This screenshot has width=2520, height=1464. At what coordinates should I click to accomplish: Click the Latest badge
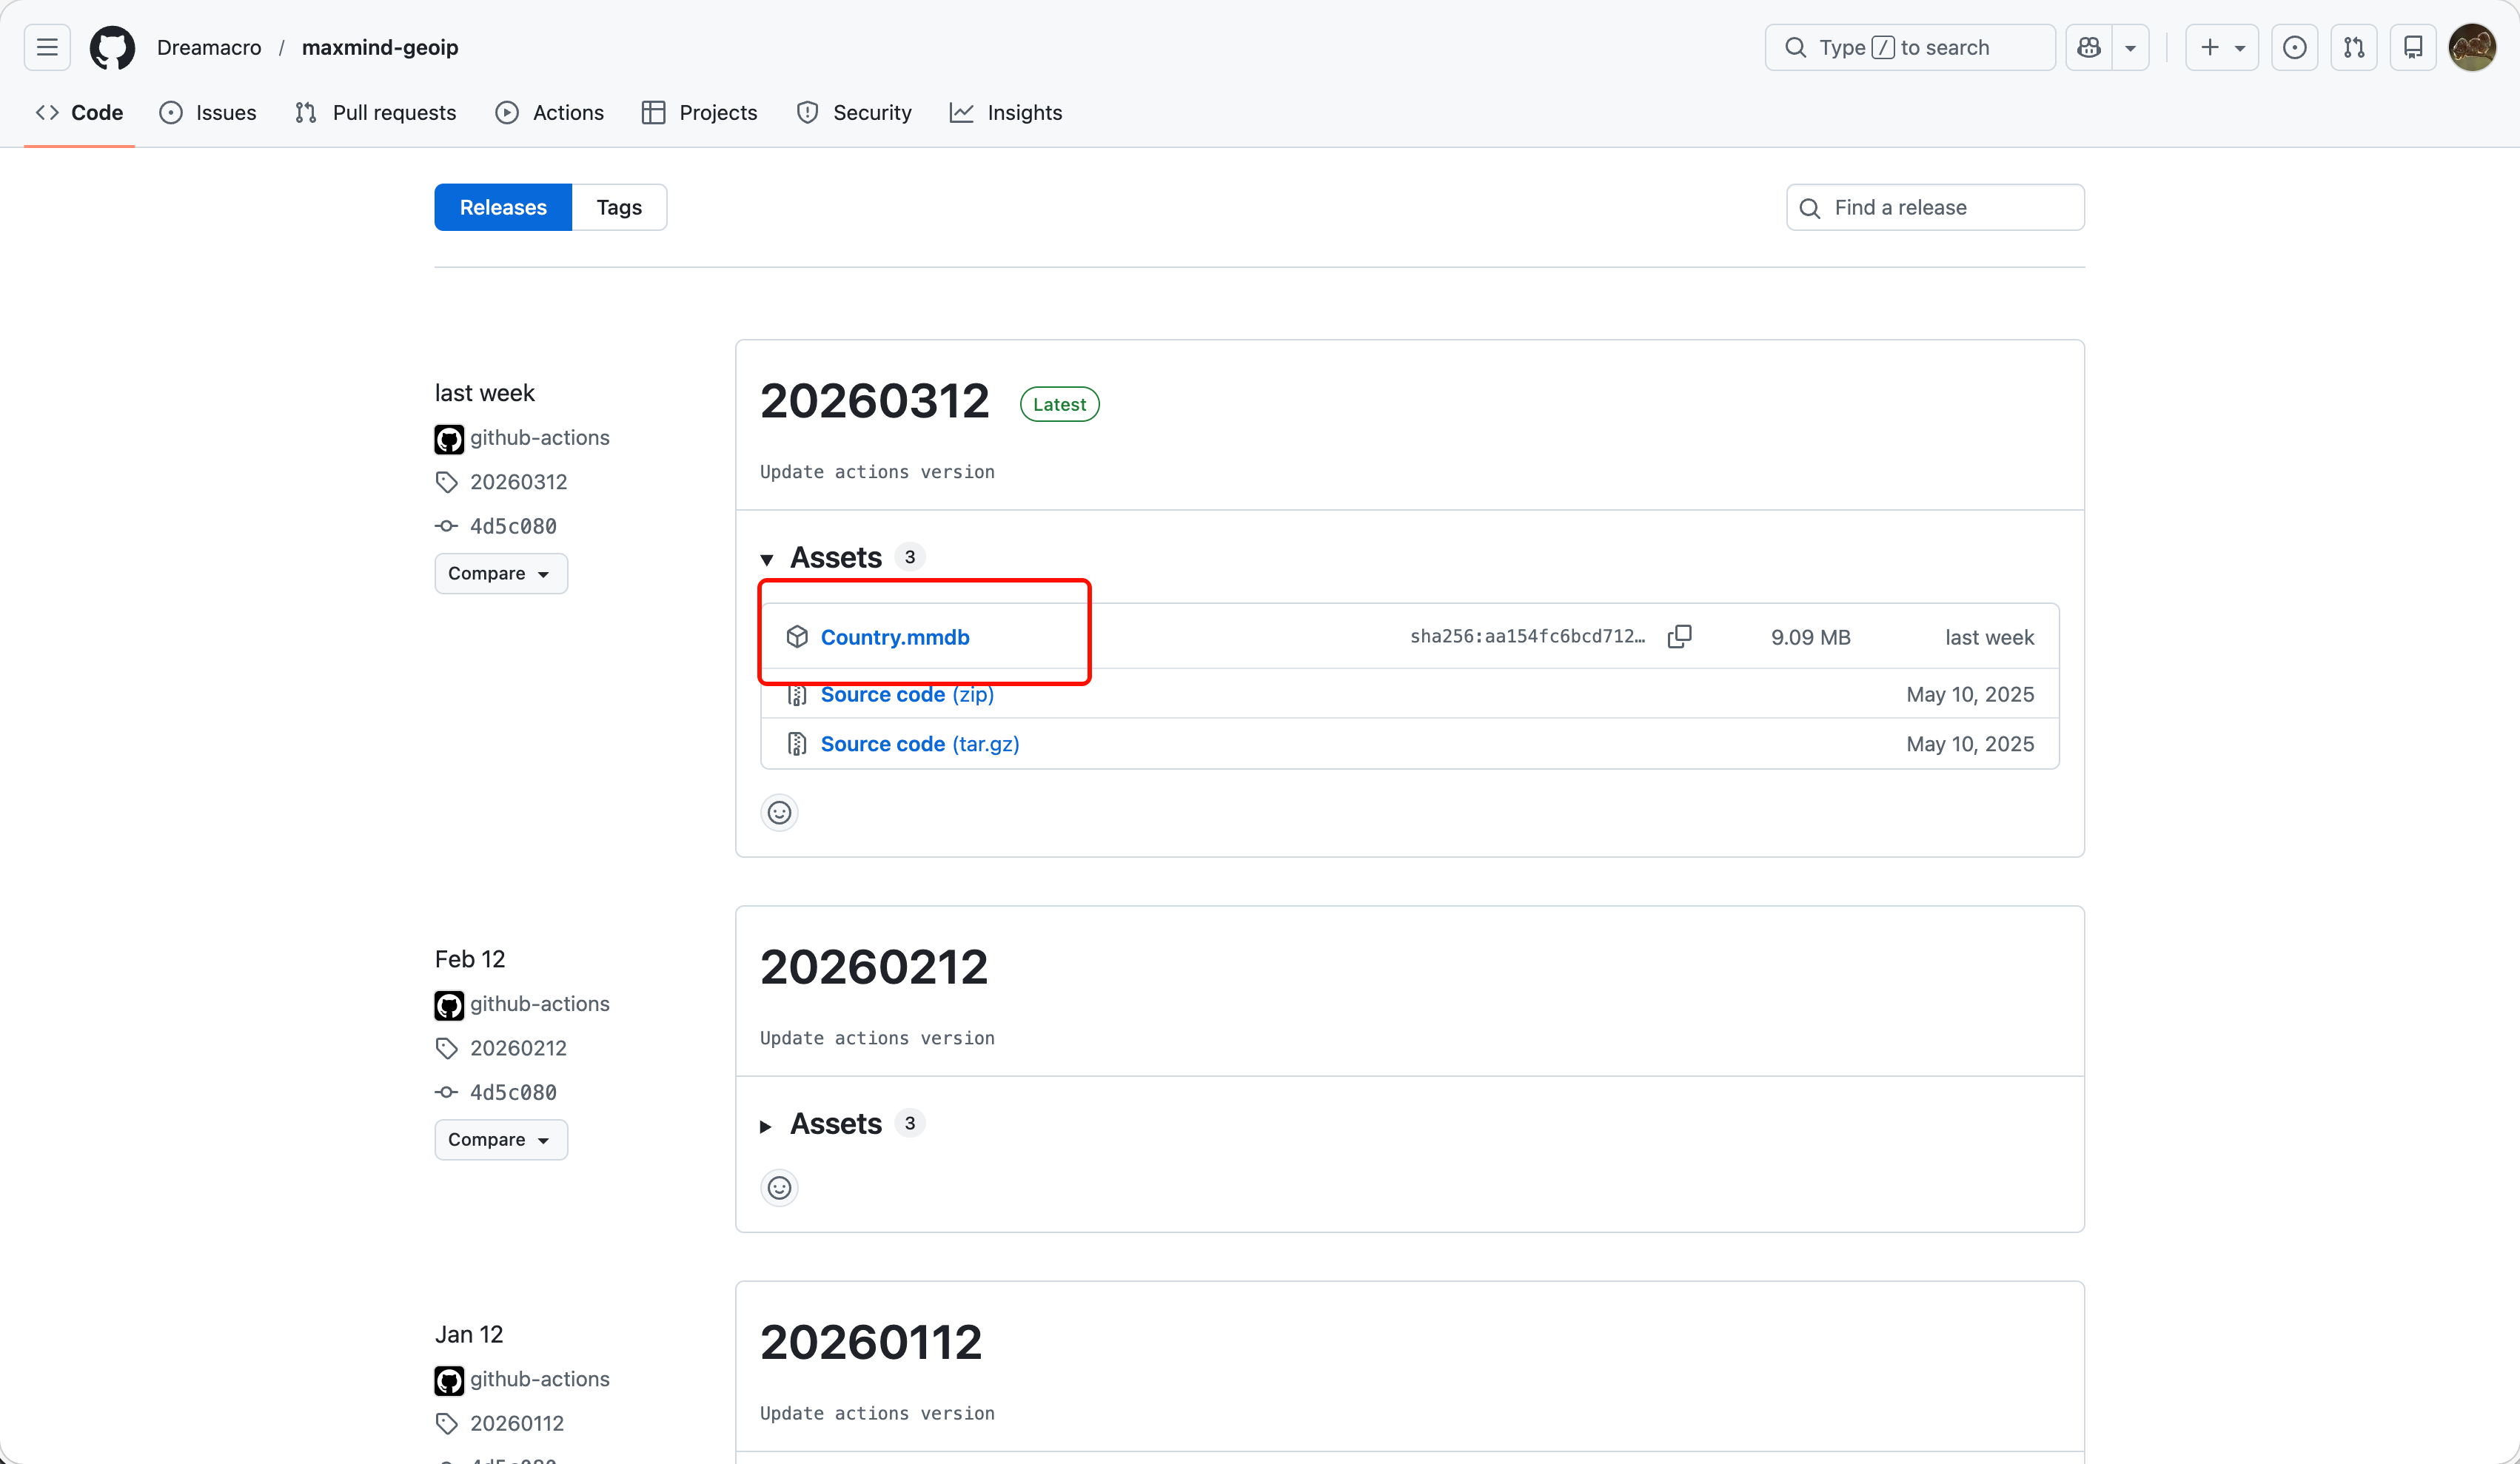pos(1059,404)
